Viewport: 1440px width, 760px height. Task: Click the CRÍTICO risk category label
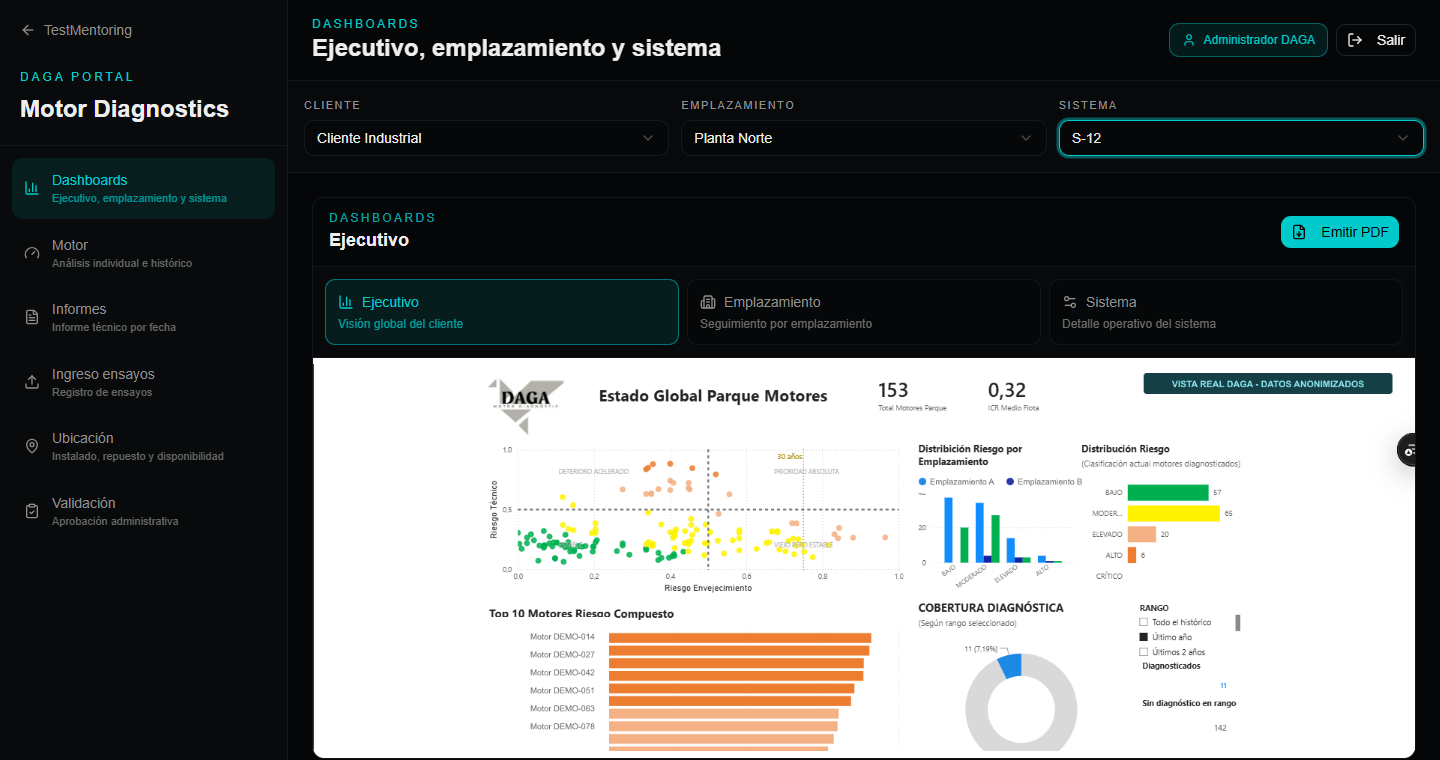1109,576
